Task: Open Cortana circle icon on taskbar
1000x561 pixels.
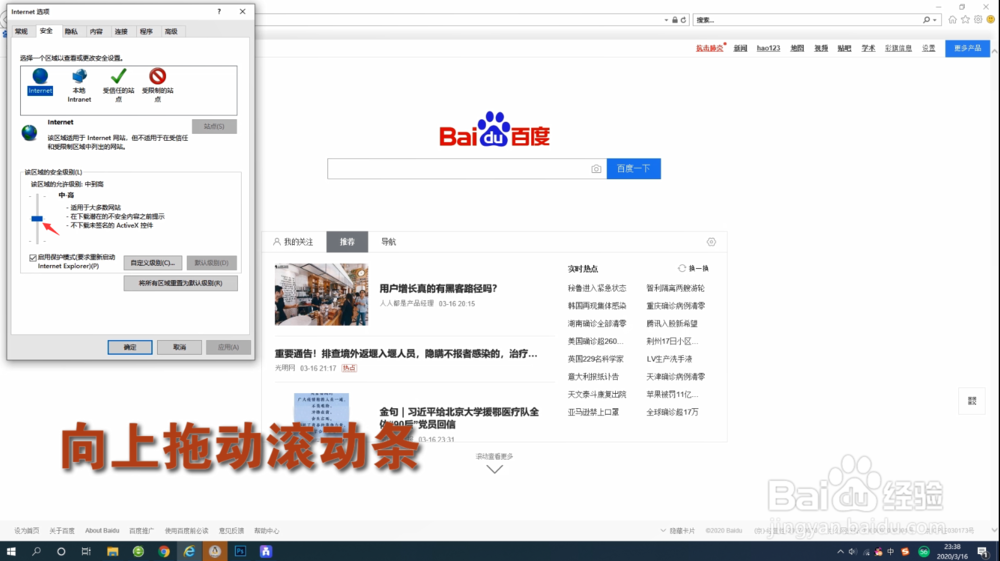Action: [x=61, y=551]
